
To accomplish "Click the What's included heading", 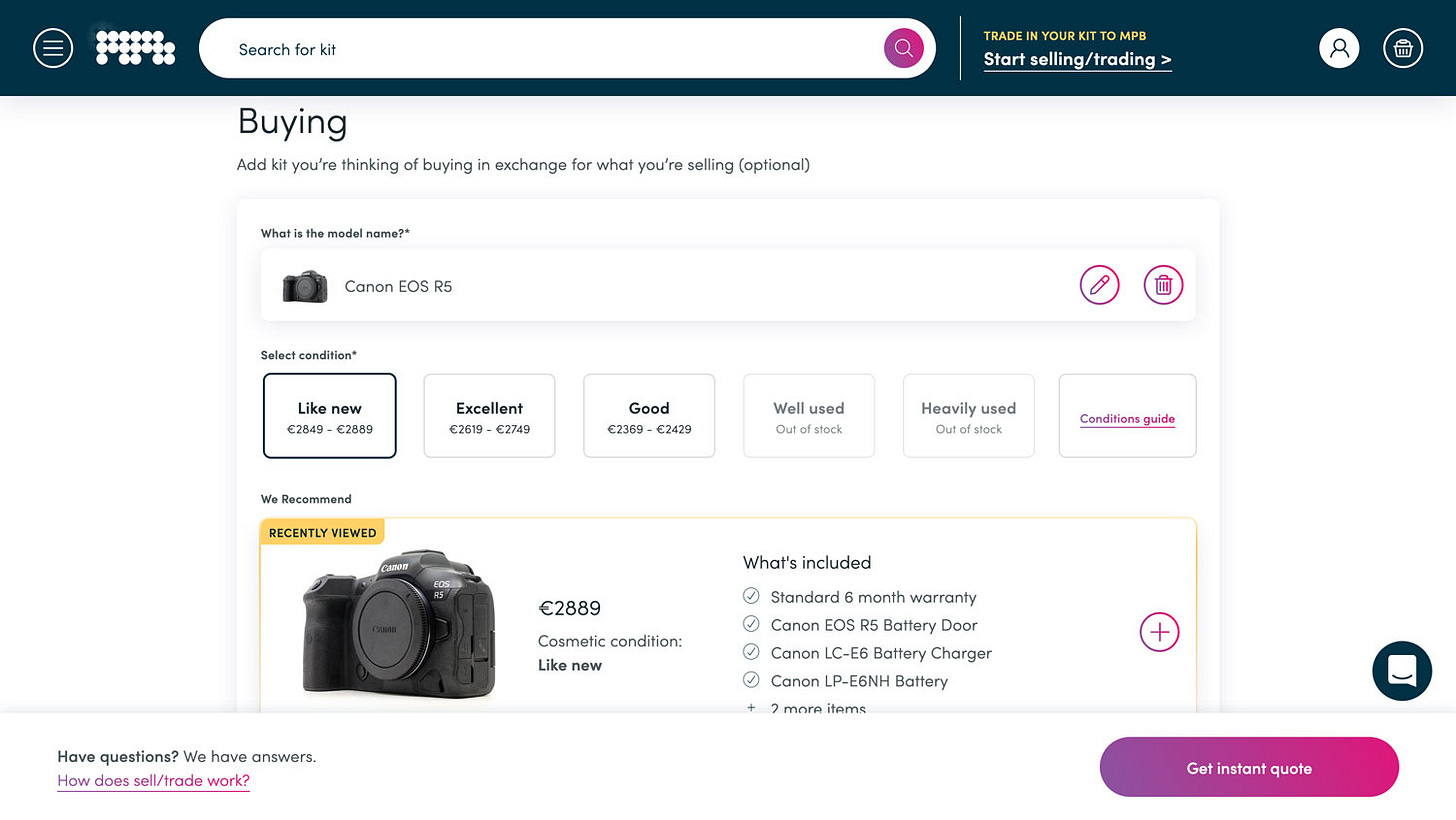I will click(x=807, y=562).
